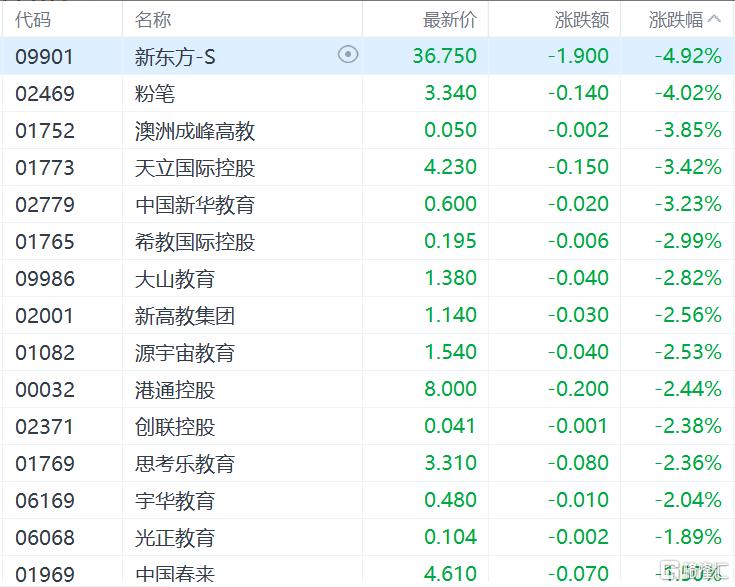Open 港通控股 stock
This screenshot has width=735, height=587.
(x=175, y=390)
